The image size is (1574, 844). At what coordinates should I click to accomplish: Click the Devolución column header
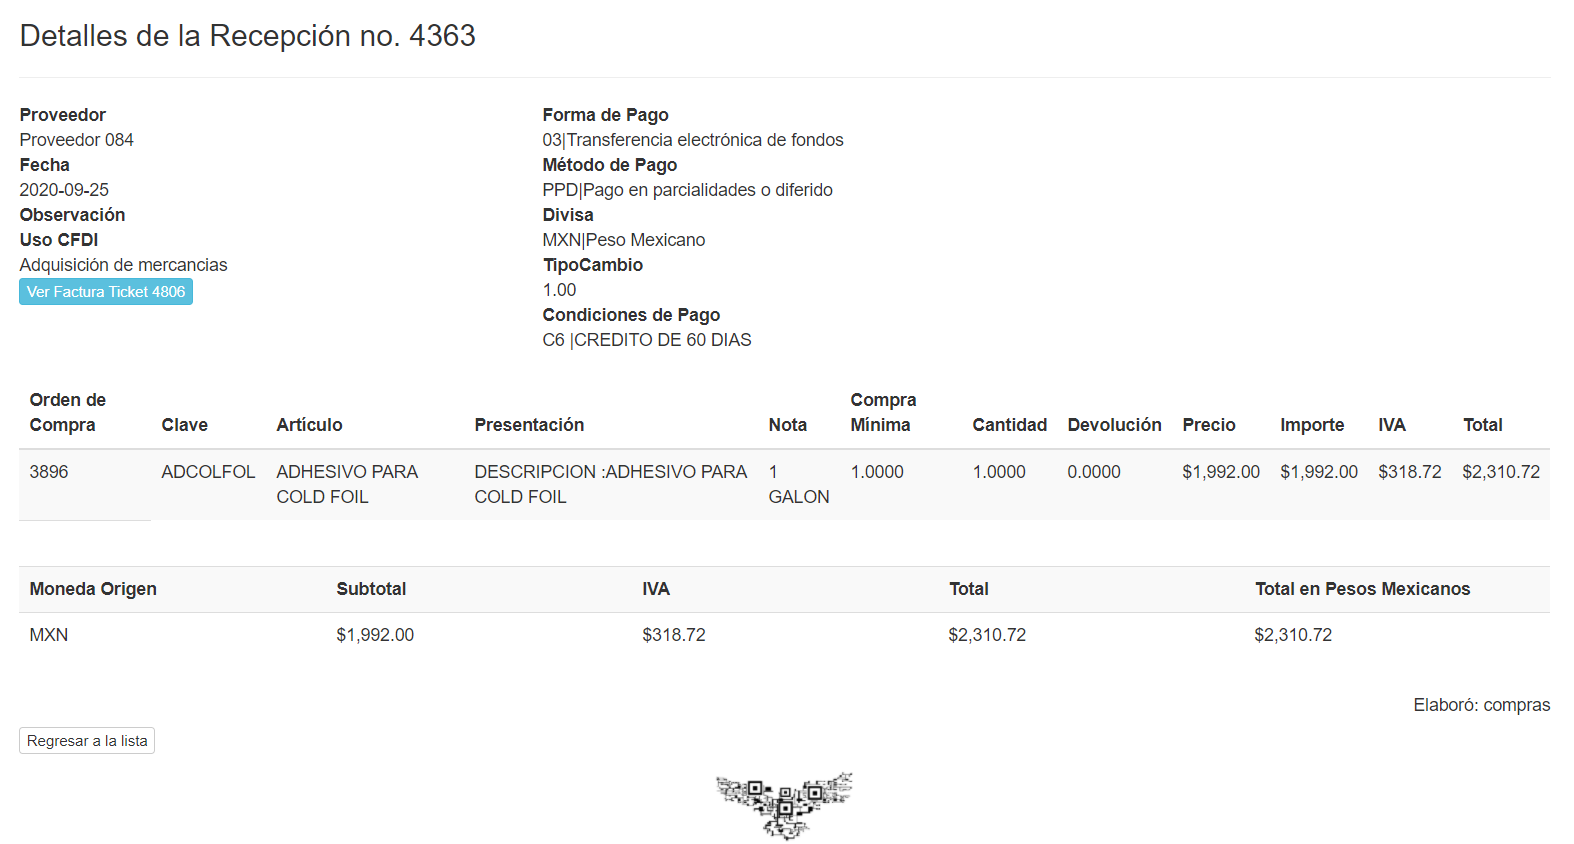1114,425
